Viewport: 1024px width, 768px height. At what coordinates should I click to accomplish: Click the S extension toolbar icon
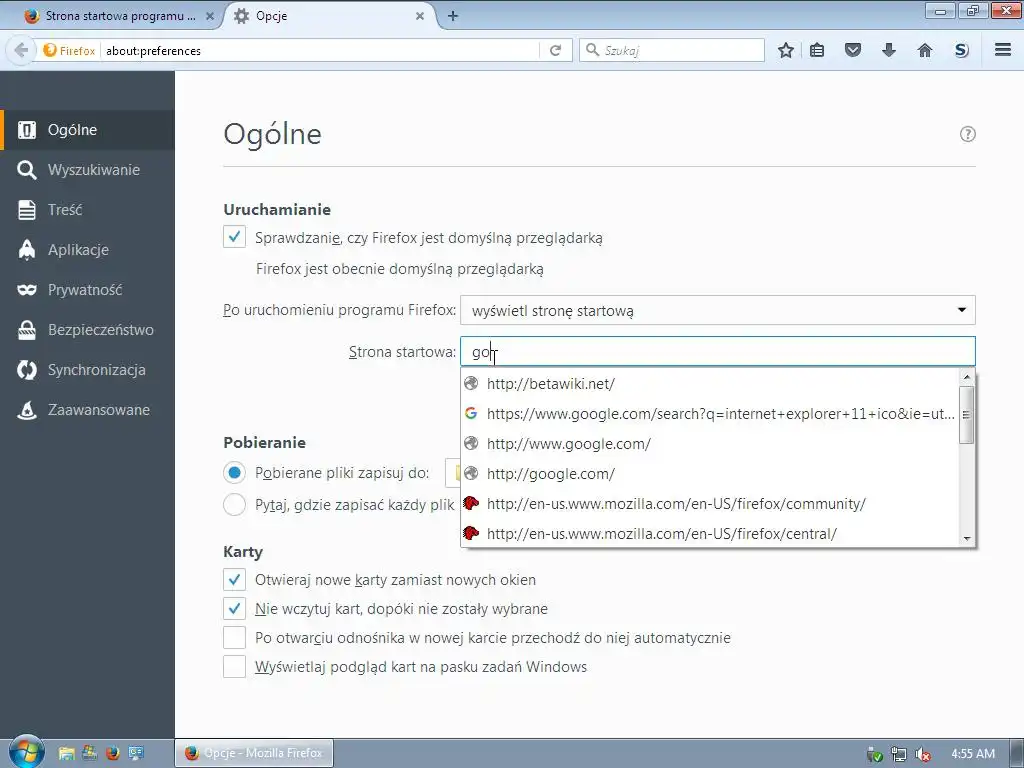(961, 50)
